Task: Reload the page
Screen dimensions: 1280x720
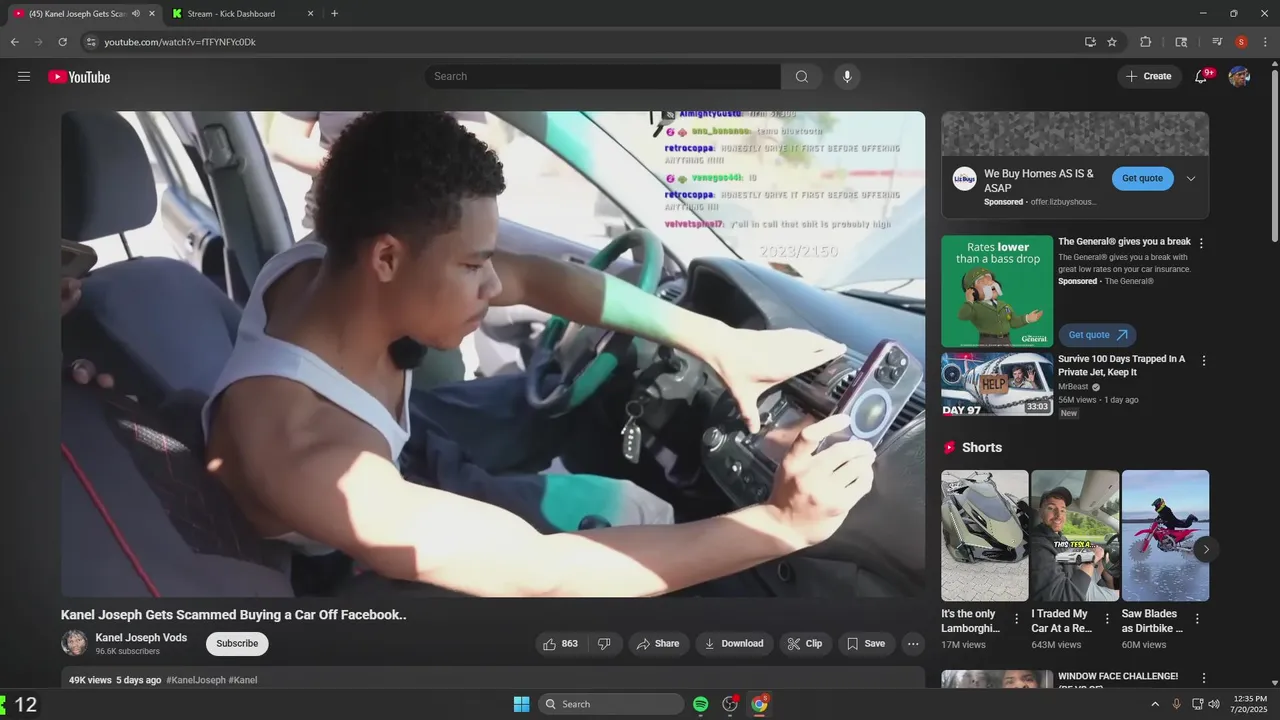Action: tap(63, 42)
